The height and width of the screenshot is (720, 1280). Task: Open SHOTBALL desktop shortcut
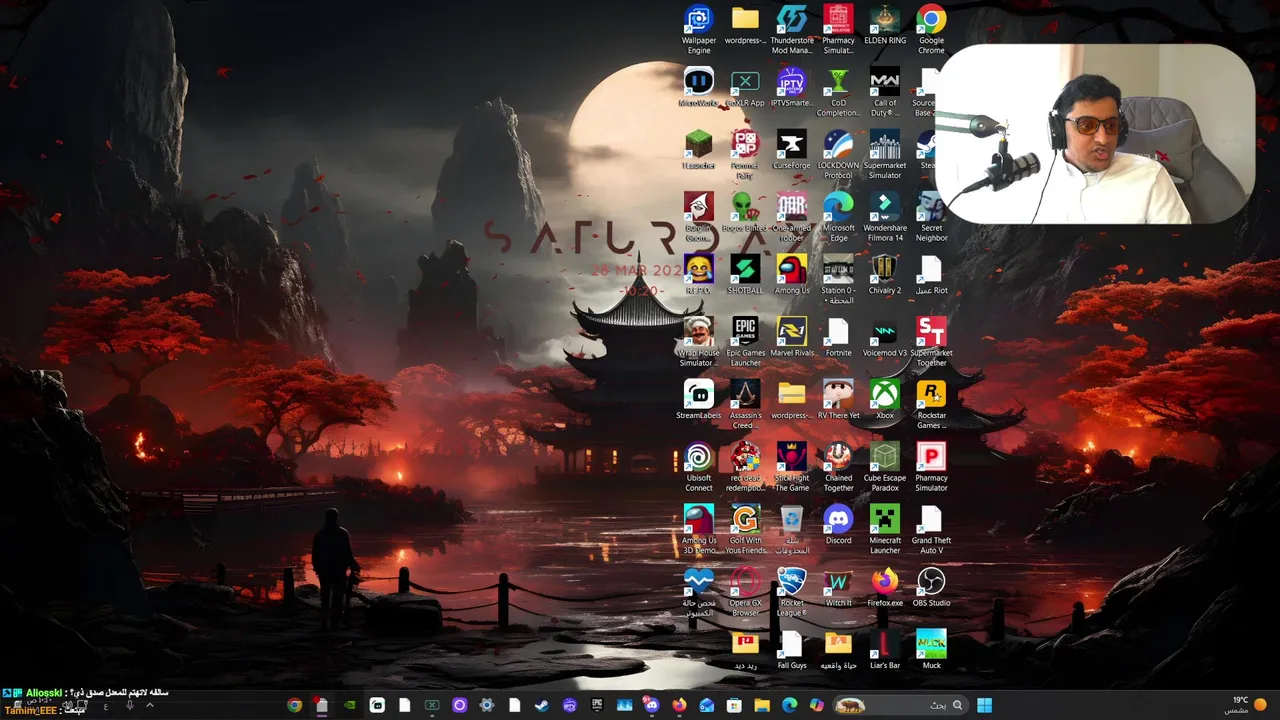tap(745, 275)
